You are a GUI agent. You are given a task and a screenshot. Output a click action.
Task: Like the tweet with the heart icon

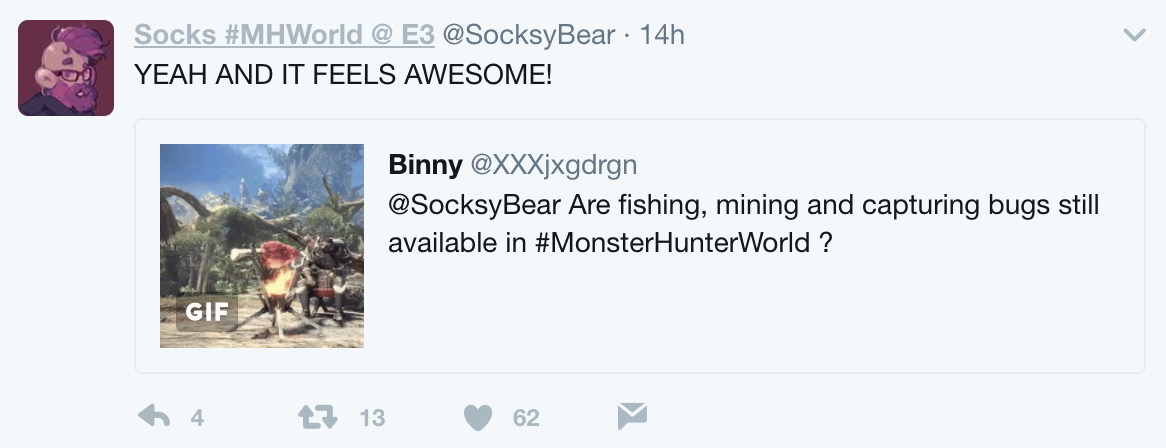coord(481,417)
